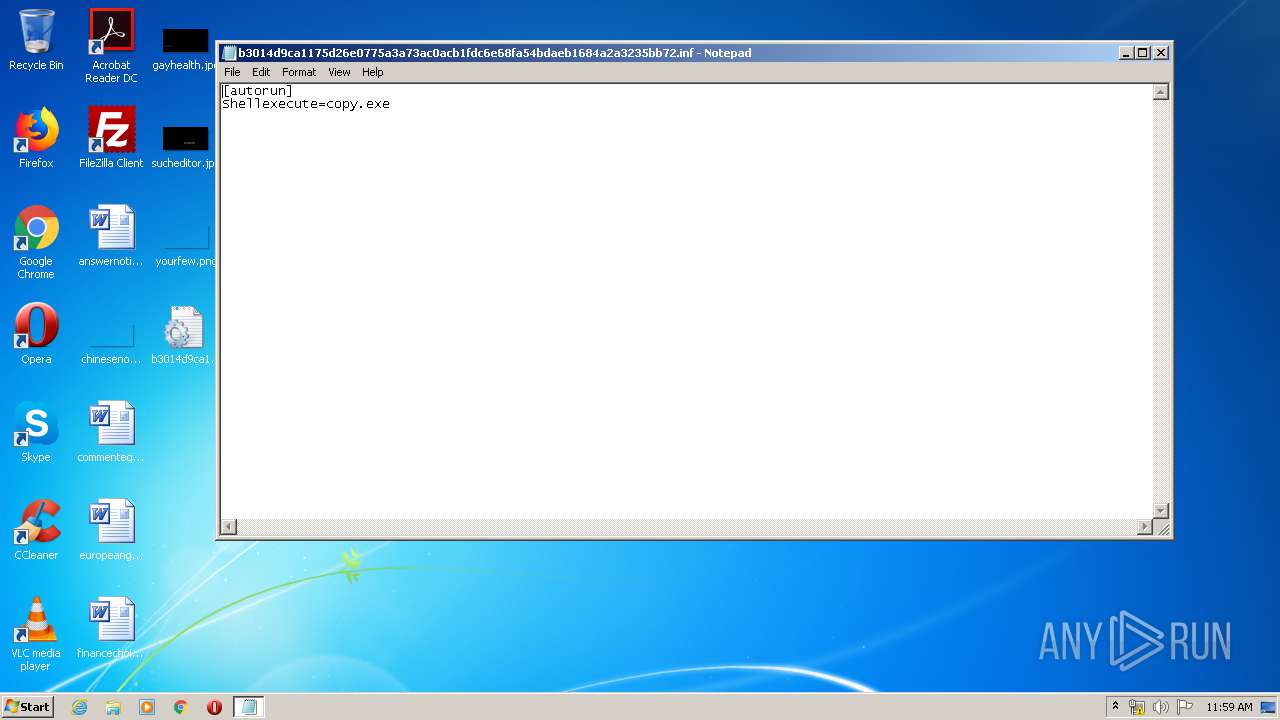
Task: Open the Format menu in Notepad
Action: pos(299,72)
